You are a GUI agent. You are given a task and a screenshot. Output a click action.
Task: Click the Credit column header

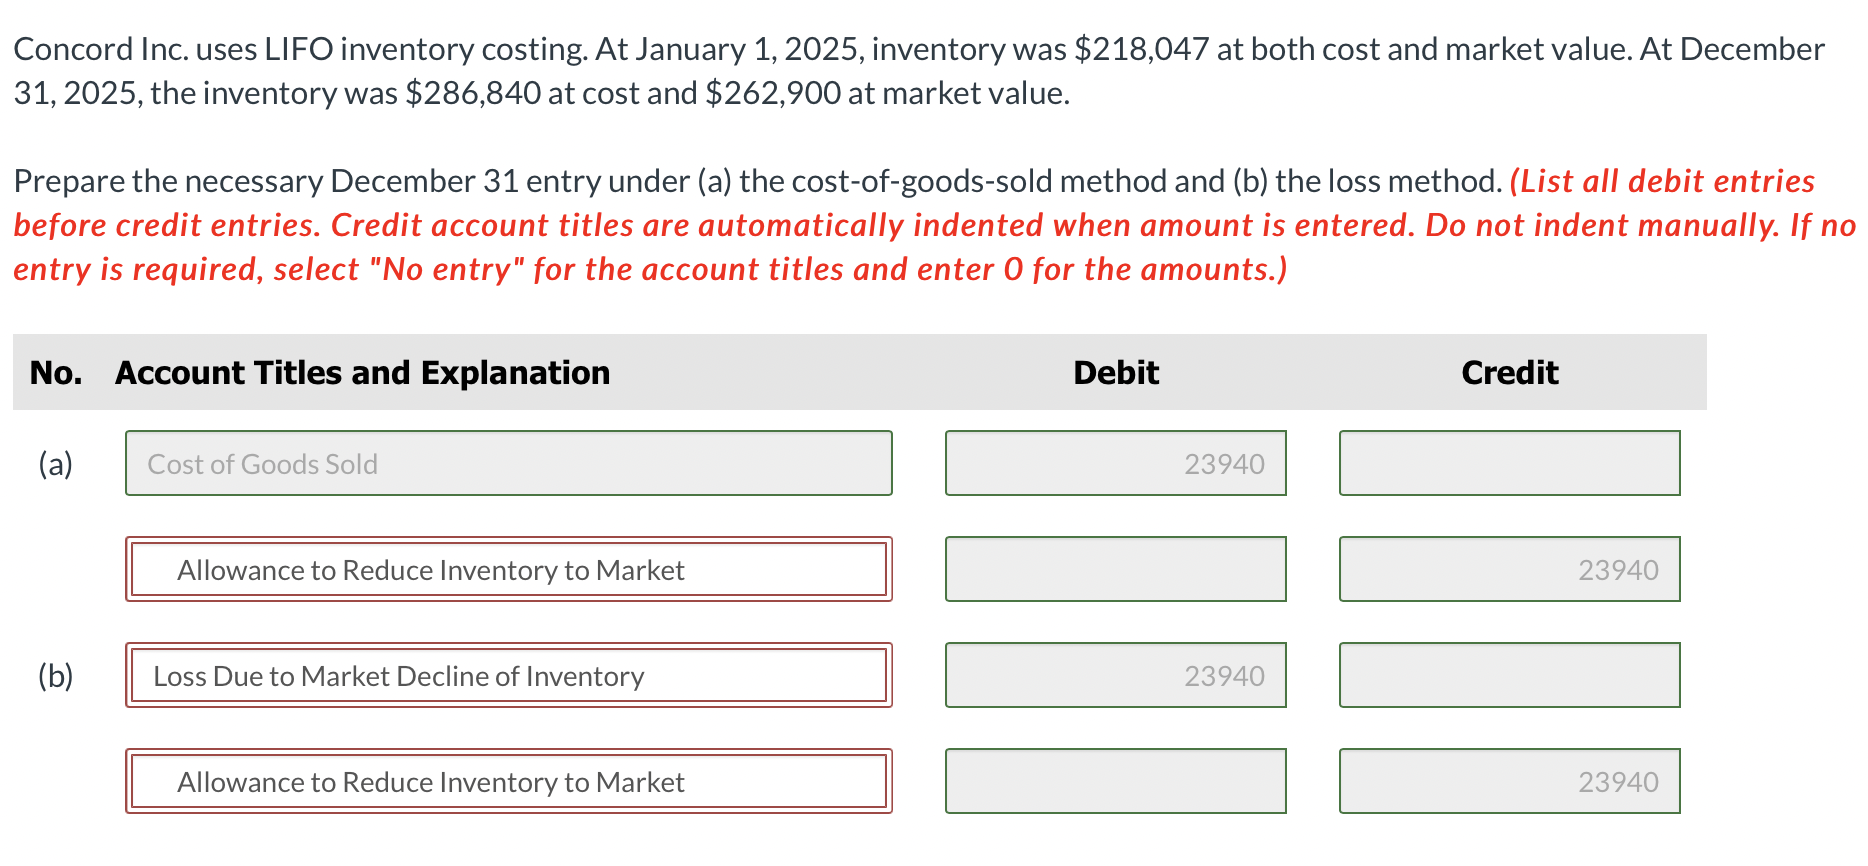tap(1509, 373)
